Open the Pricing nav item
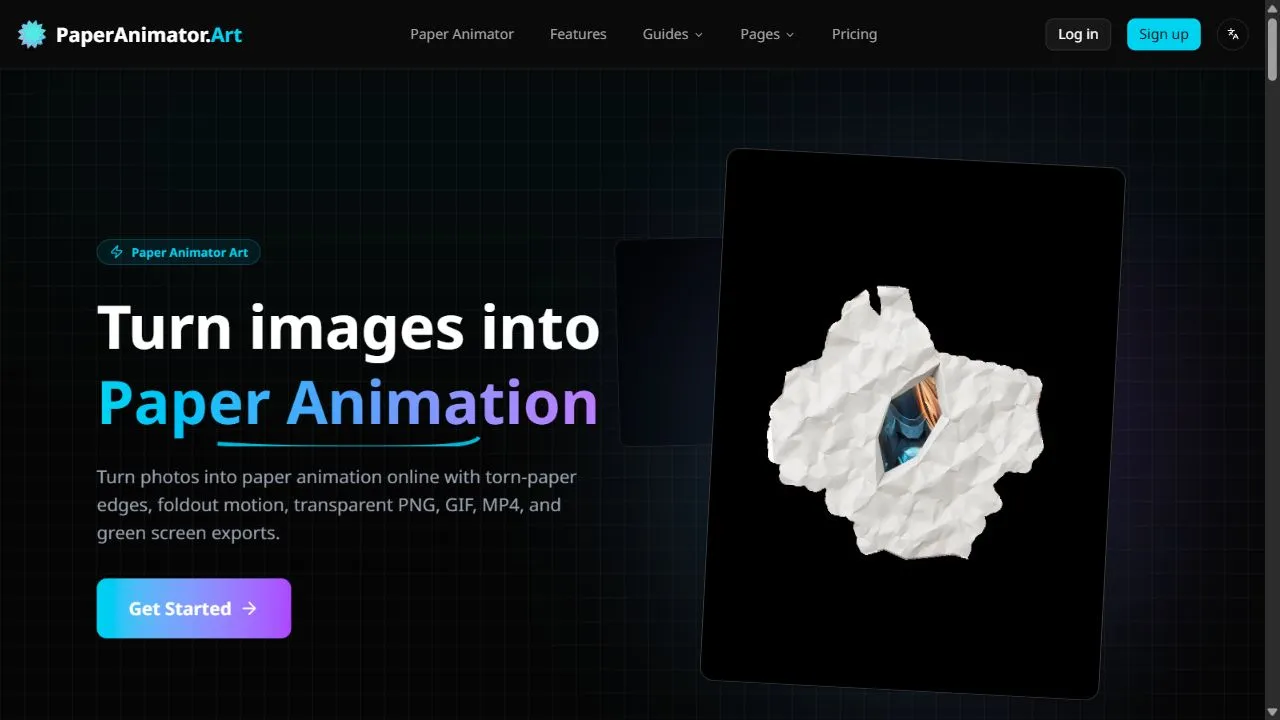Viewport: 1280px width, 720px height. [854, 34]
